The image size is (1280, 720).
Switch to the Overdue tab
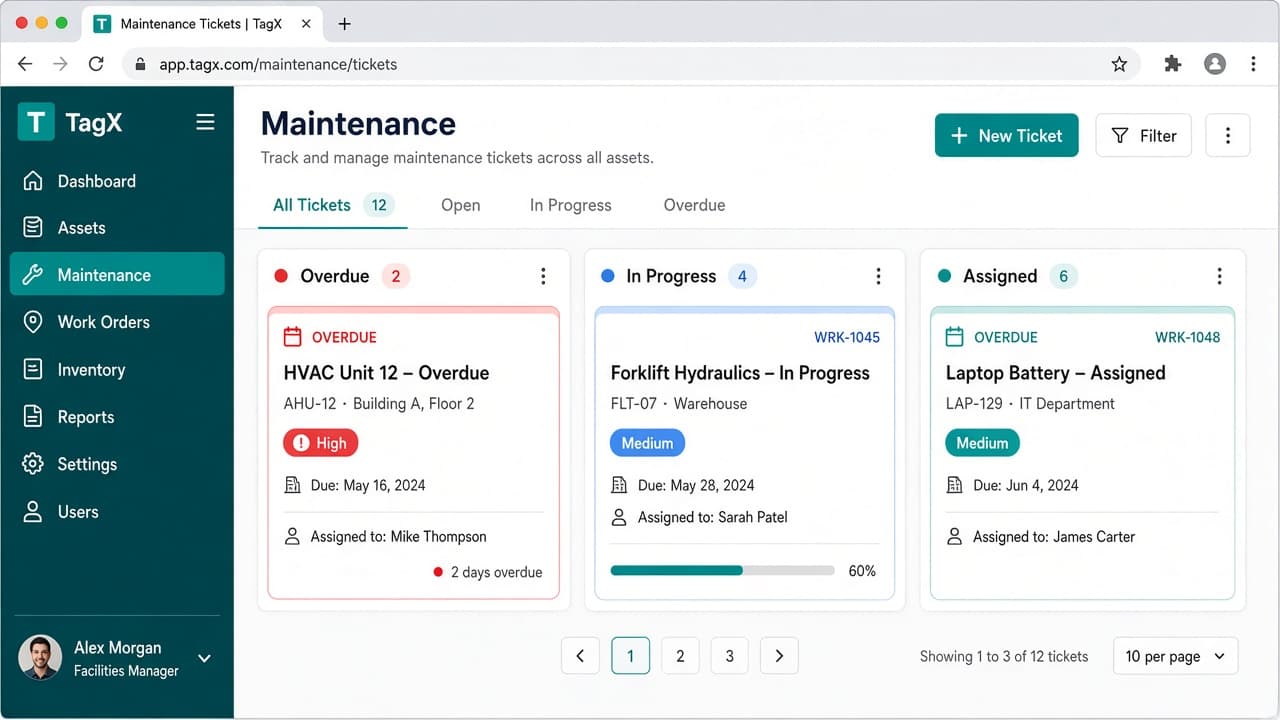click(x=694, y=205)
